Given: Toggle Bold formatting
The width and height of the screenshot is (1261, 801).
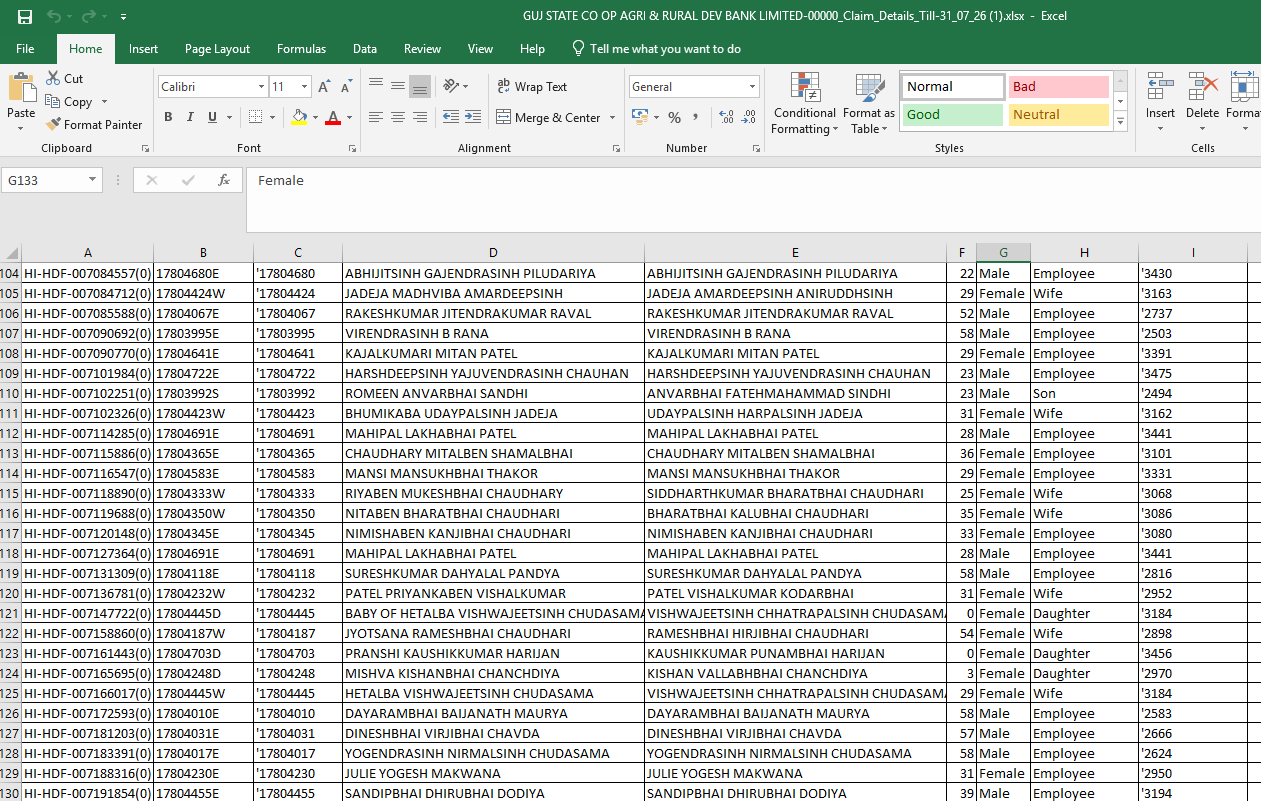Looking at the screenshot, I should click(168, 117).
